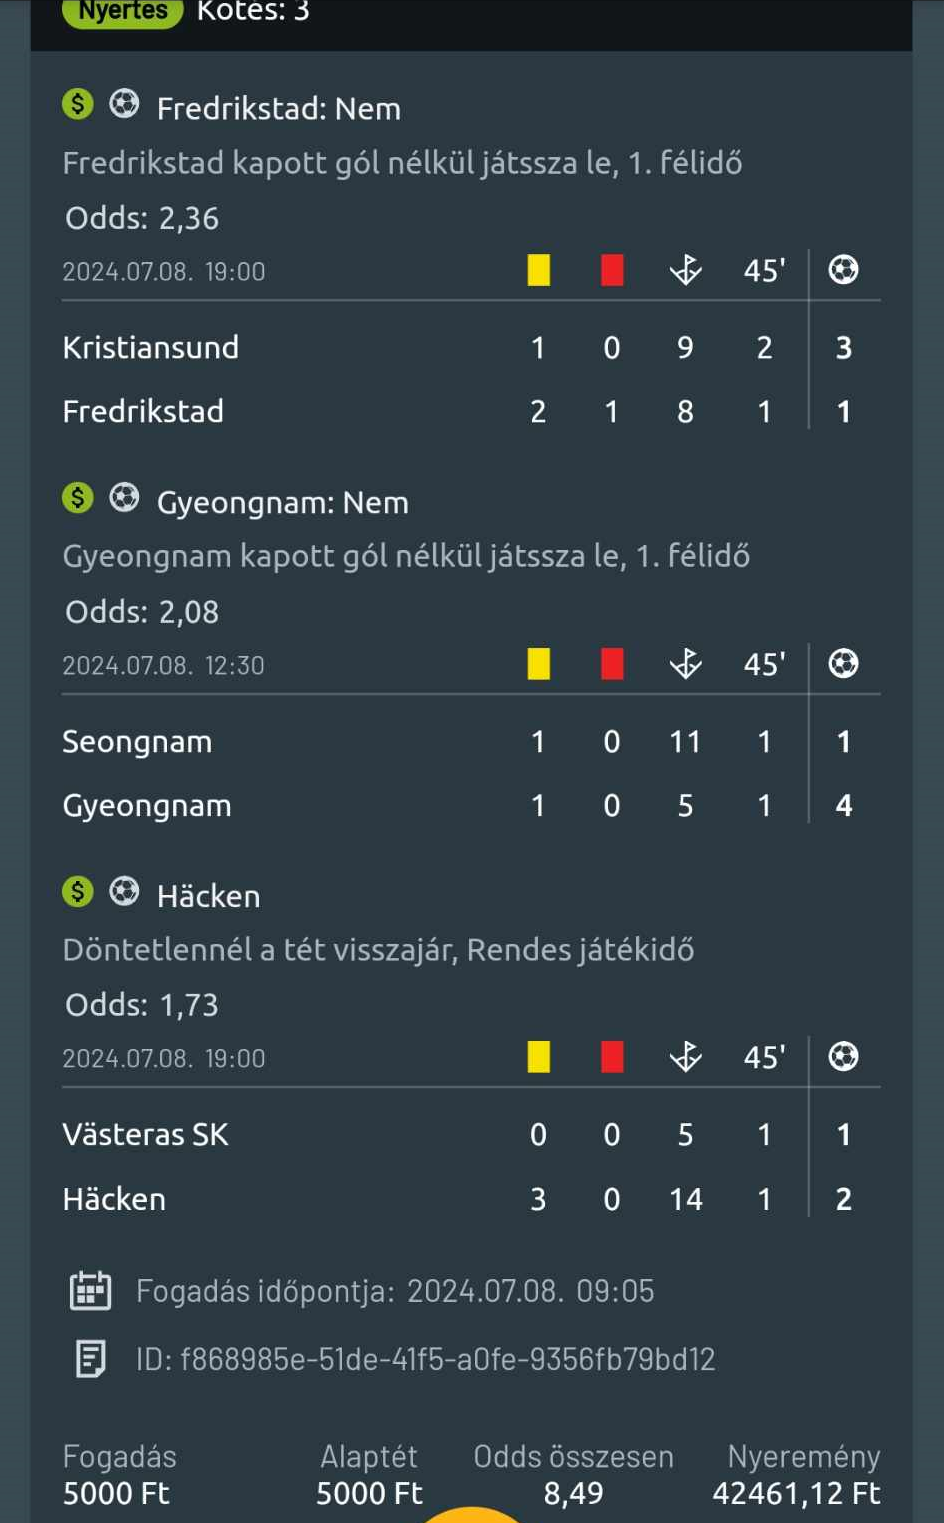Open the Kristiansund team row
The height and width of the screenshot is (1523, 944).
(471, 348)
